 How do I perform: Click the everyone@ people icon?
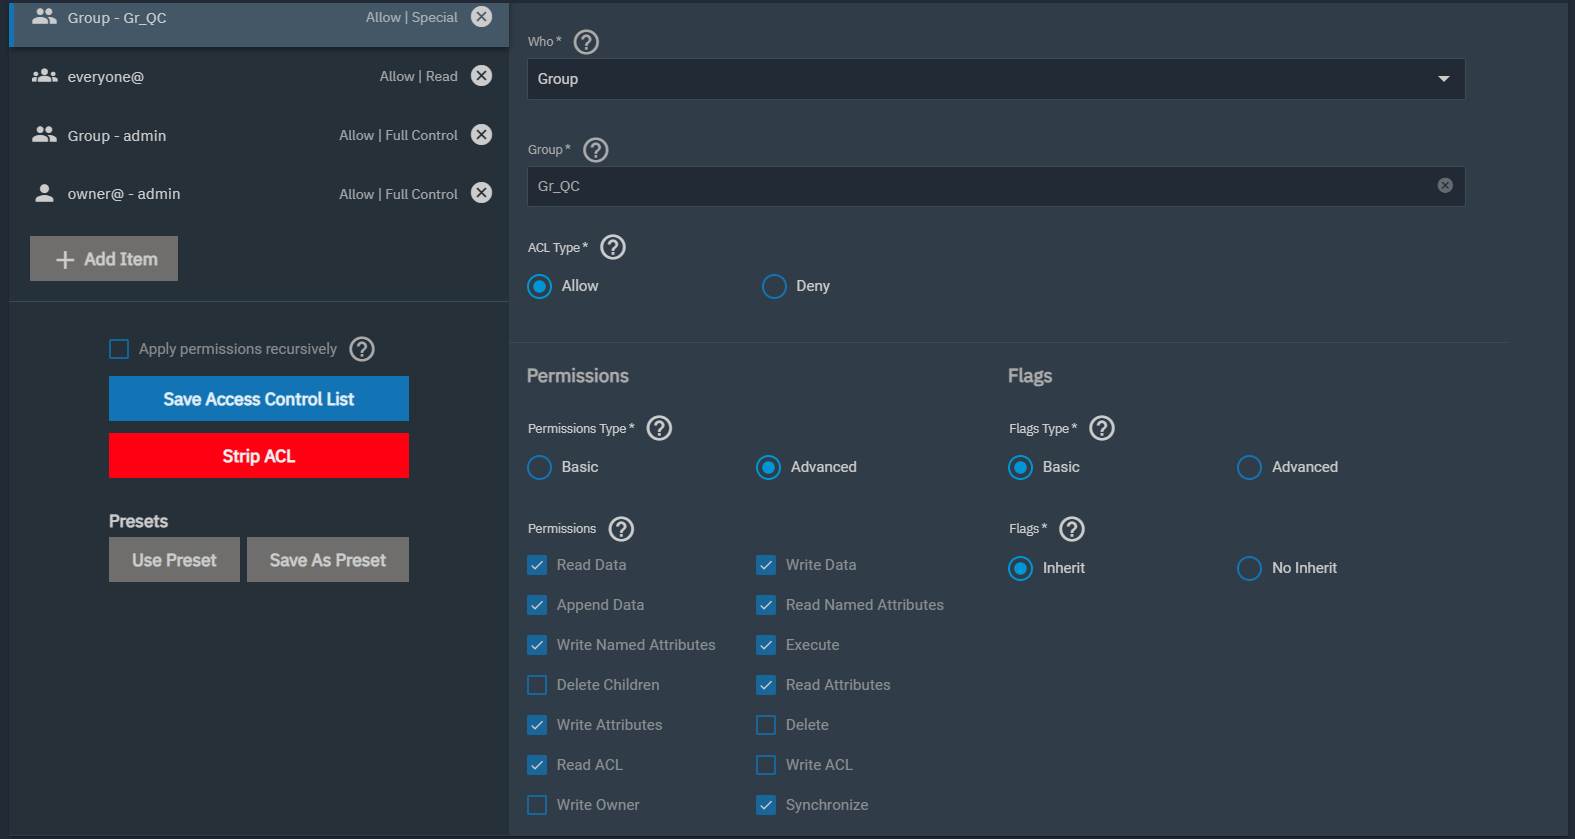(44, 76)
